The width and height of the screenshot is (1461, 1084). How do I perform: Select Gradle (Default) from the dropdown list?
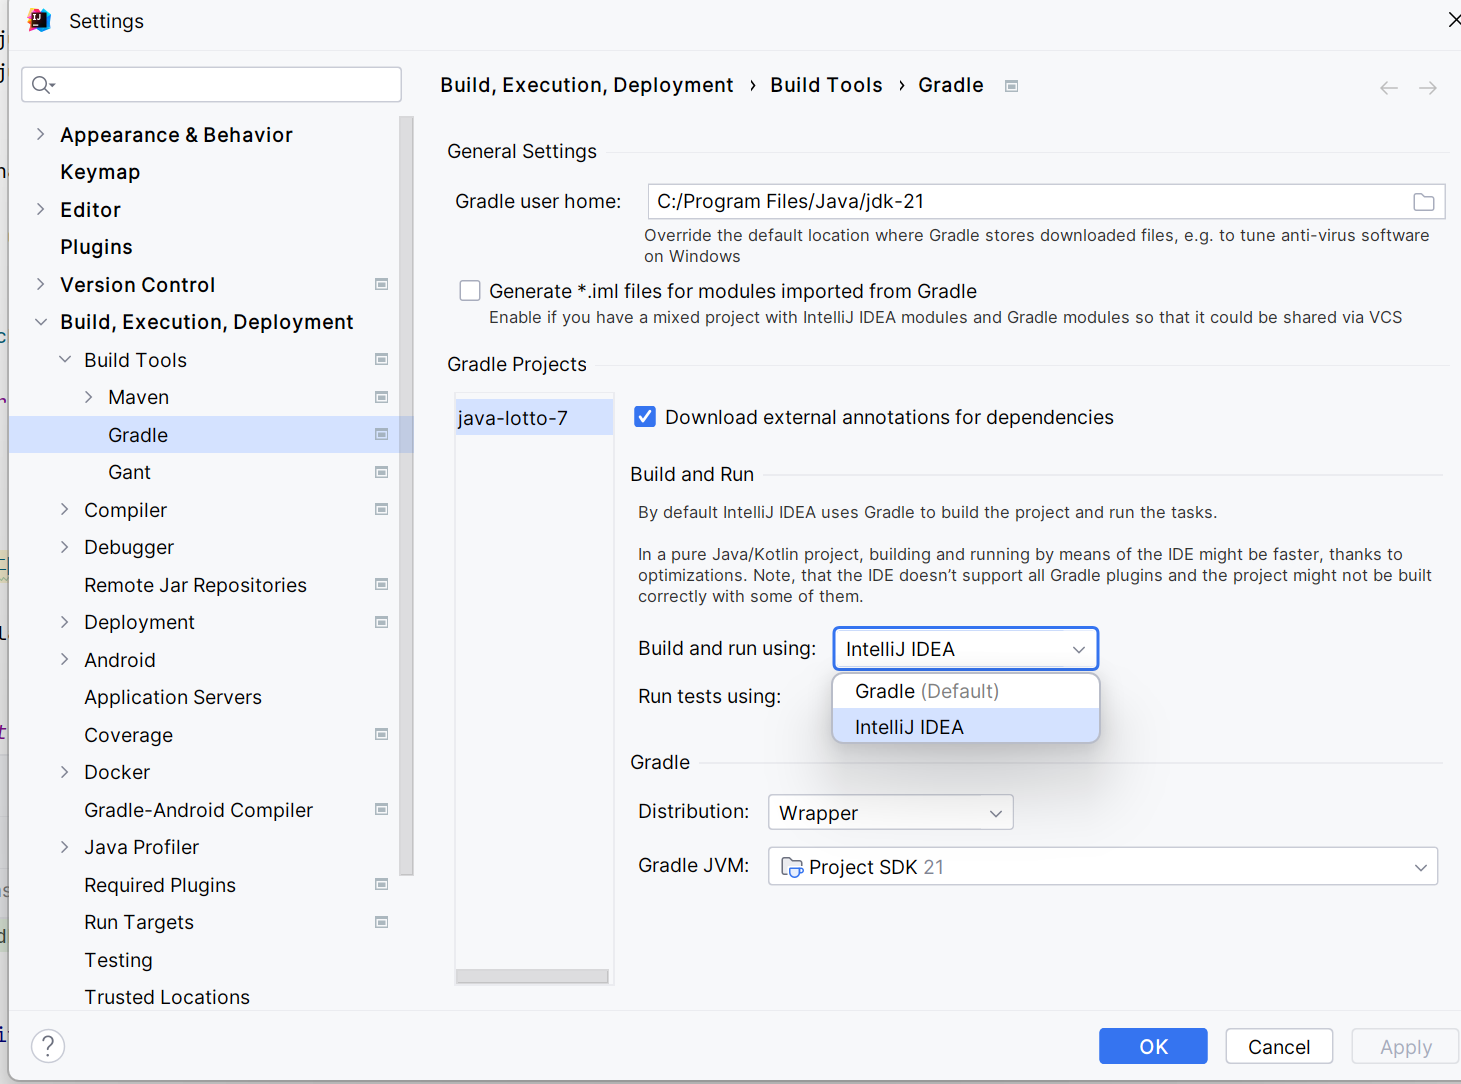(x=927, y=691)
